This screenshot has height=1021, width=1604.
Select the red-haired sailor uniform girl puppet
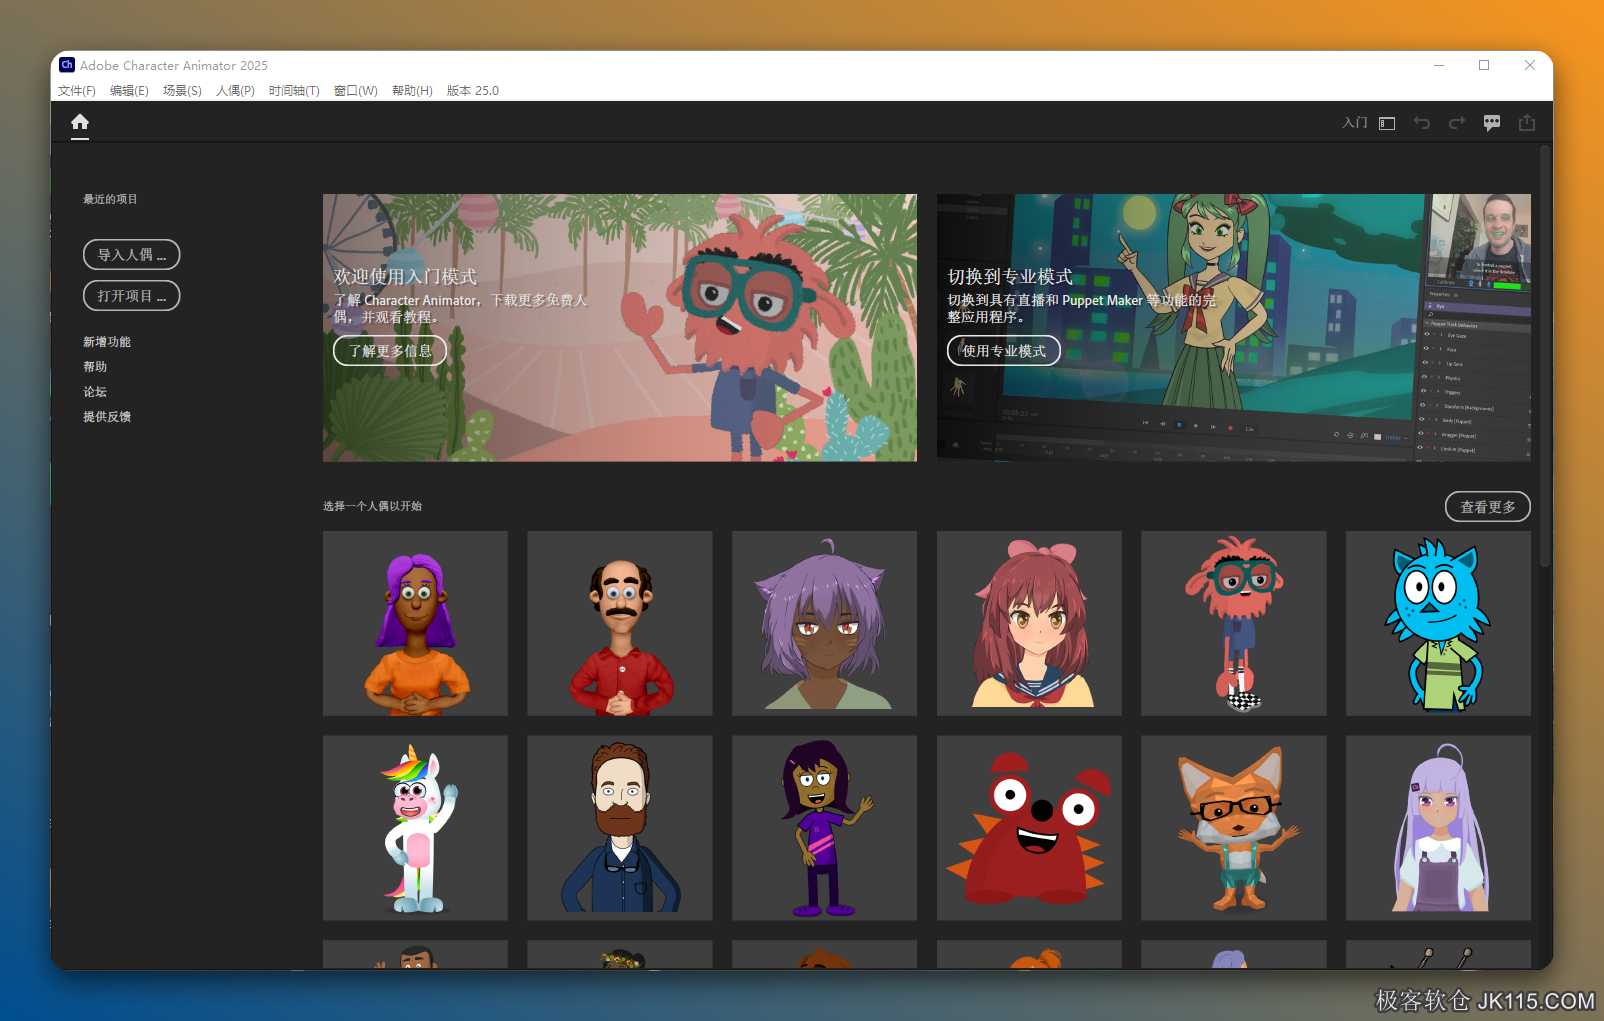coord(1030,624)
